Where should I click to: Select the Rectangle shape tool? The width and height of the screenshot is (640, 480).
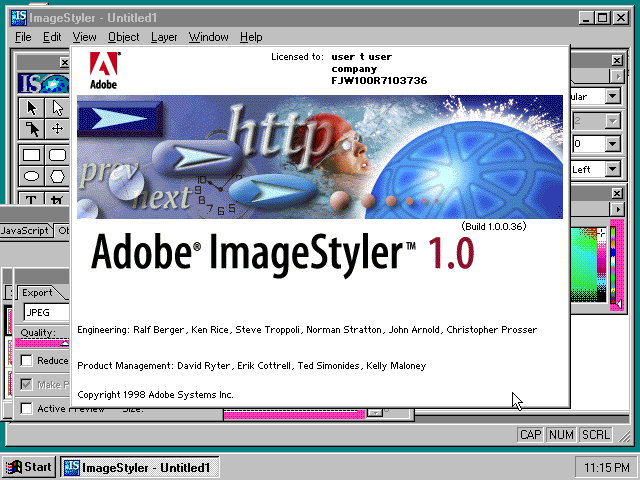(31, 155)
